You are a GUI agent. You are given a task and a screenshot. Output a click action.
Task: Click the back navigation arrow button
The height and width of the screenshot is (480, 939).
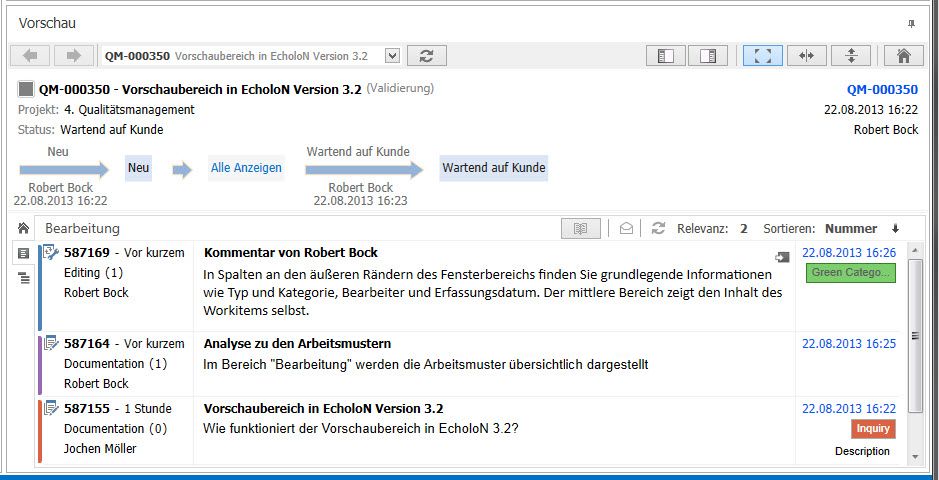[30, 56]
